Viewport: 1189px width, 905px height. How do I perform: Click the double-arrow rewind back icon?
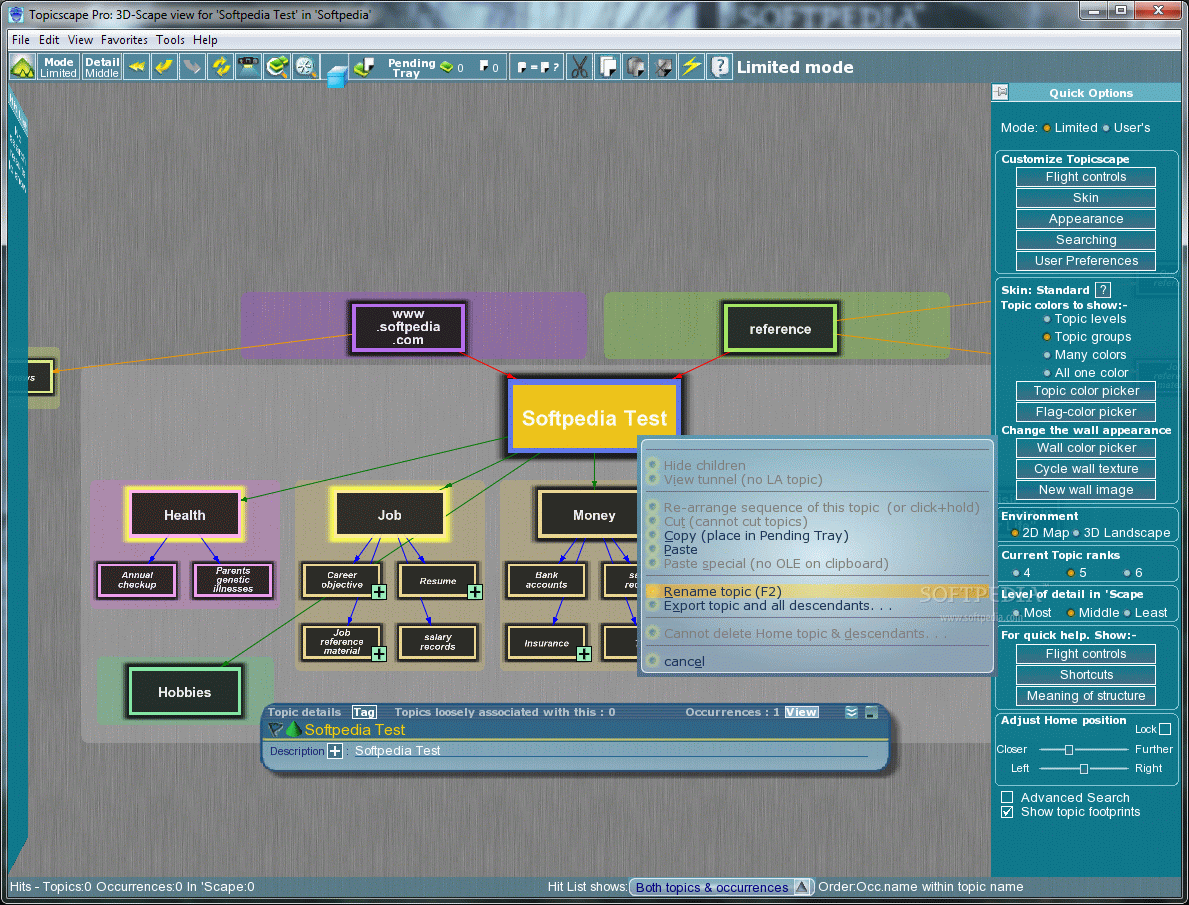[x=137, y=68]
